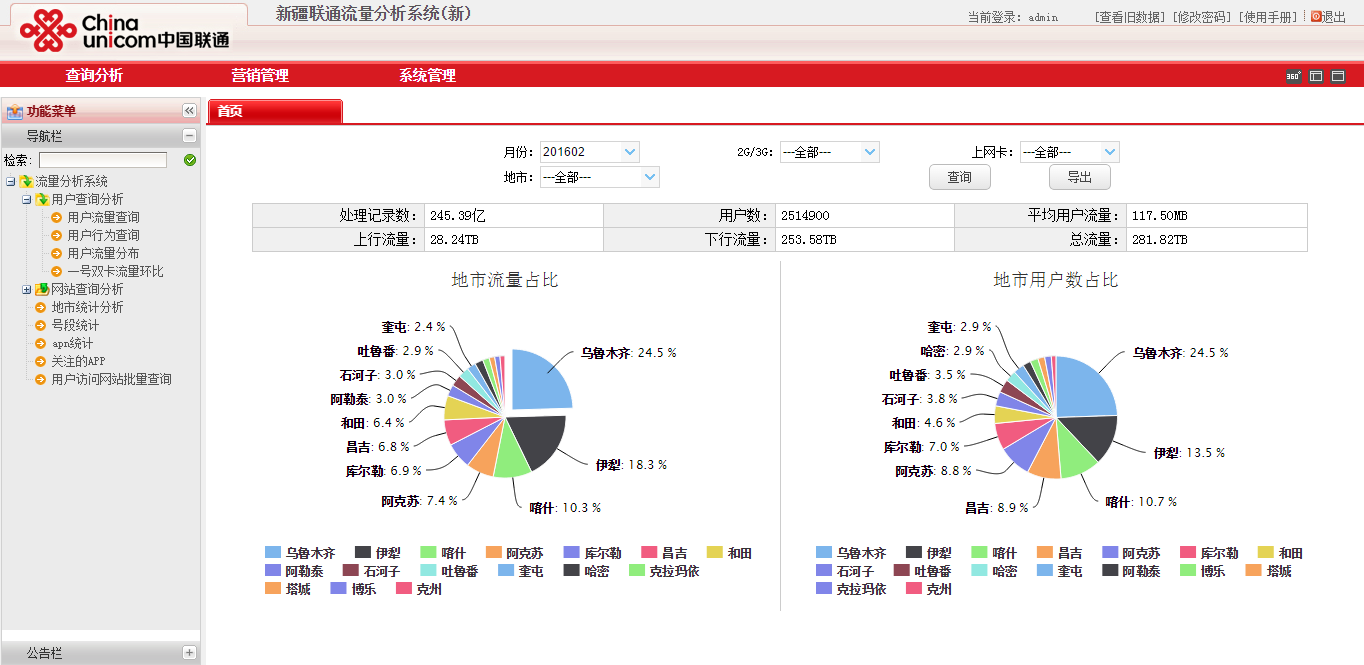Click orange arrow icon beside 号段统计
Viewport: 1364px width, 665px height.
coord(41,325)
